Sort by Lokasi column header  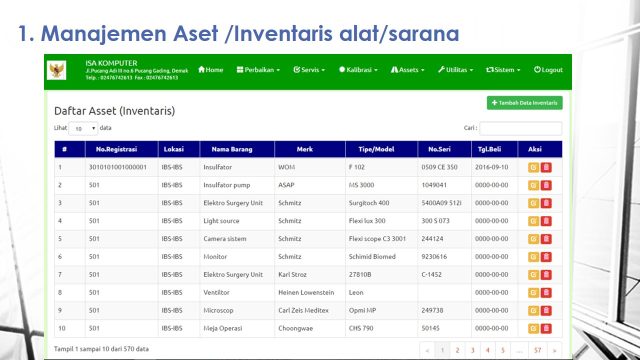pyautogui.click(x=179, y=149)
